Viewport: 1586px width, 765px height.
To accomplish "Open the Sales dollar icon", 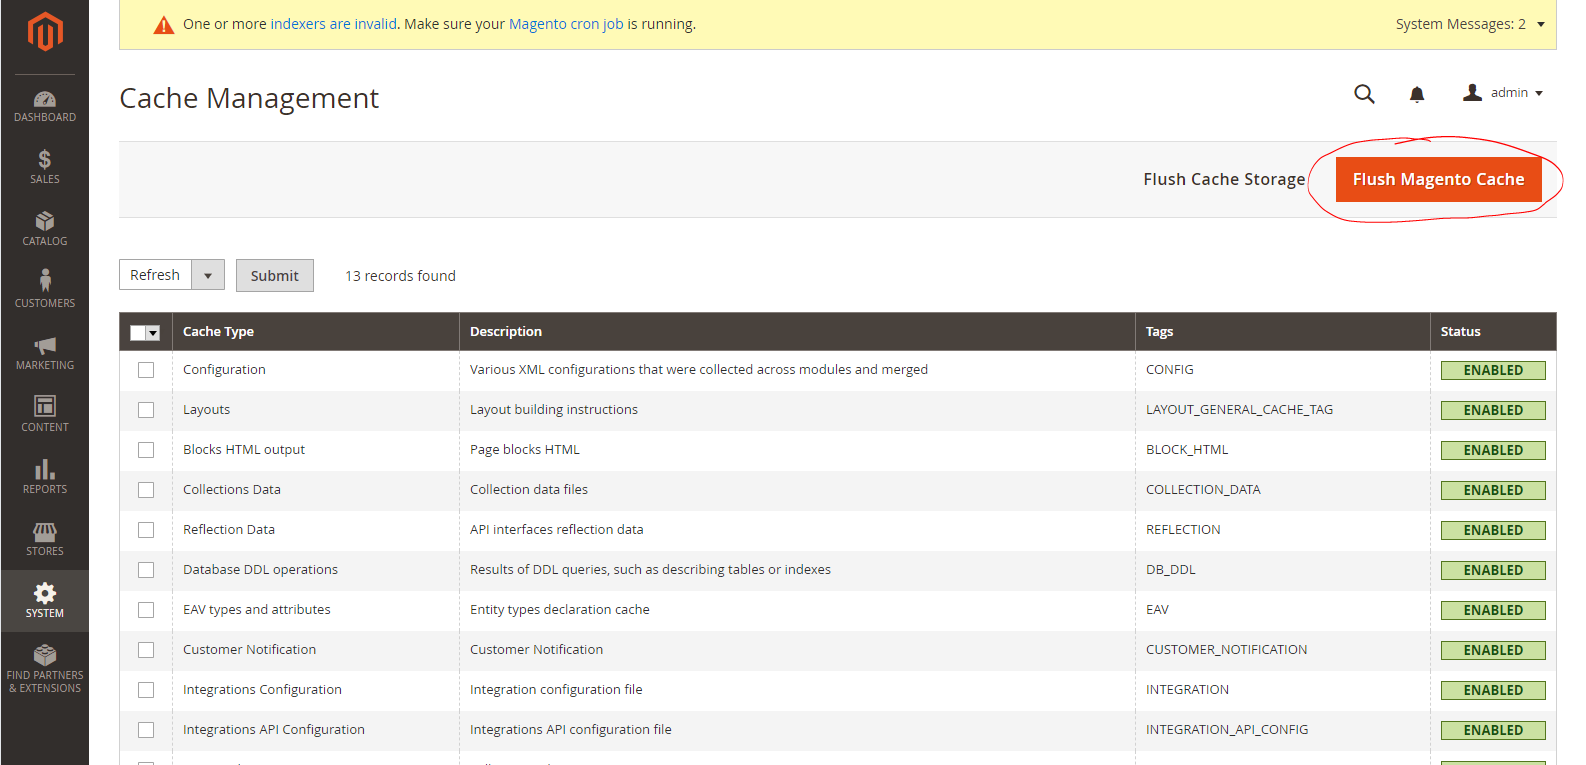I will 45,160.
